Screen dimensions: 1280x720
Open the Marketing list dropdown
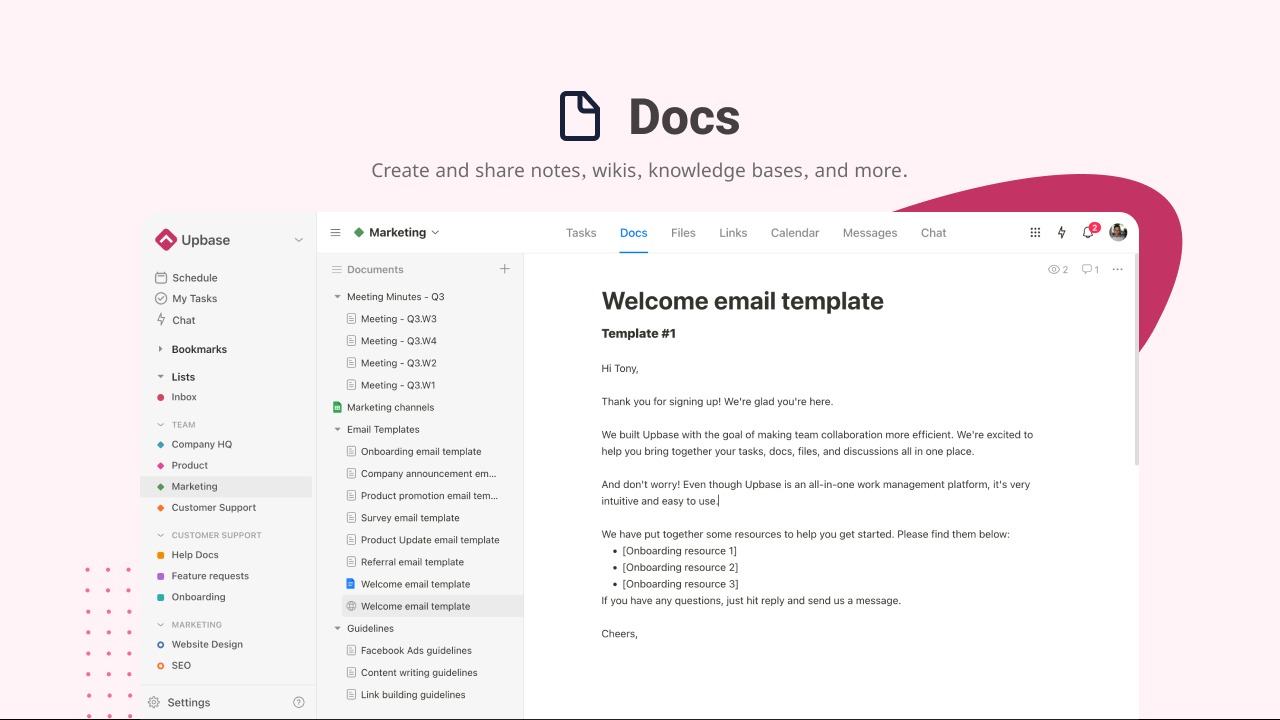(396, 232)
